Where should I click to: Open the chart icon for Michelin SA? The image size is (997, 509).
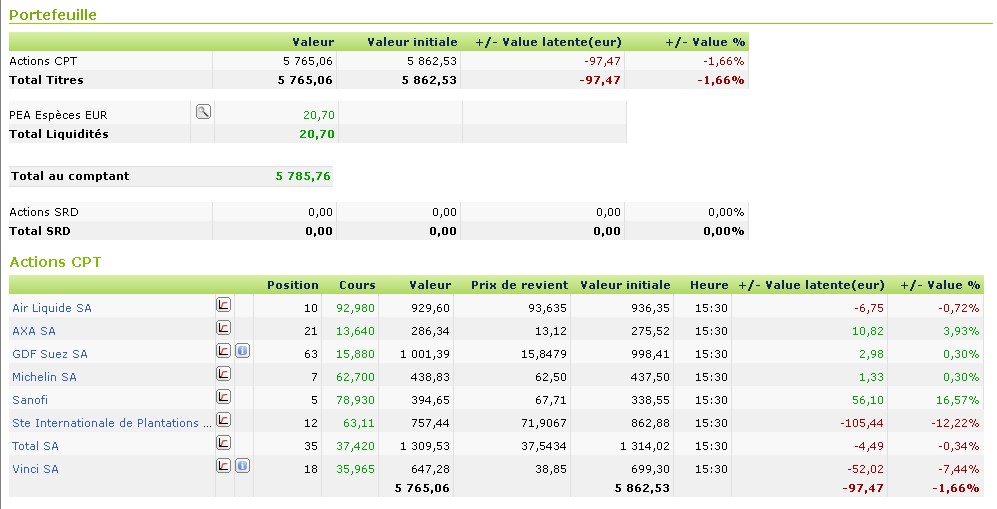[224, 374]
